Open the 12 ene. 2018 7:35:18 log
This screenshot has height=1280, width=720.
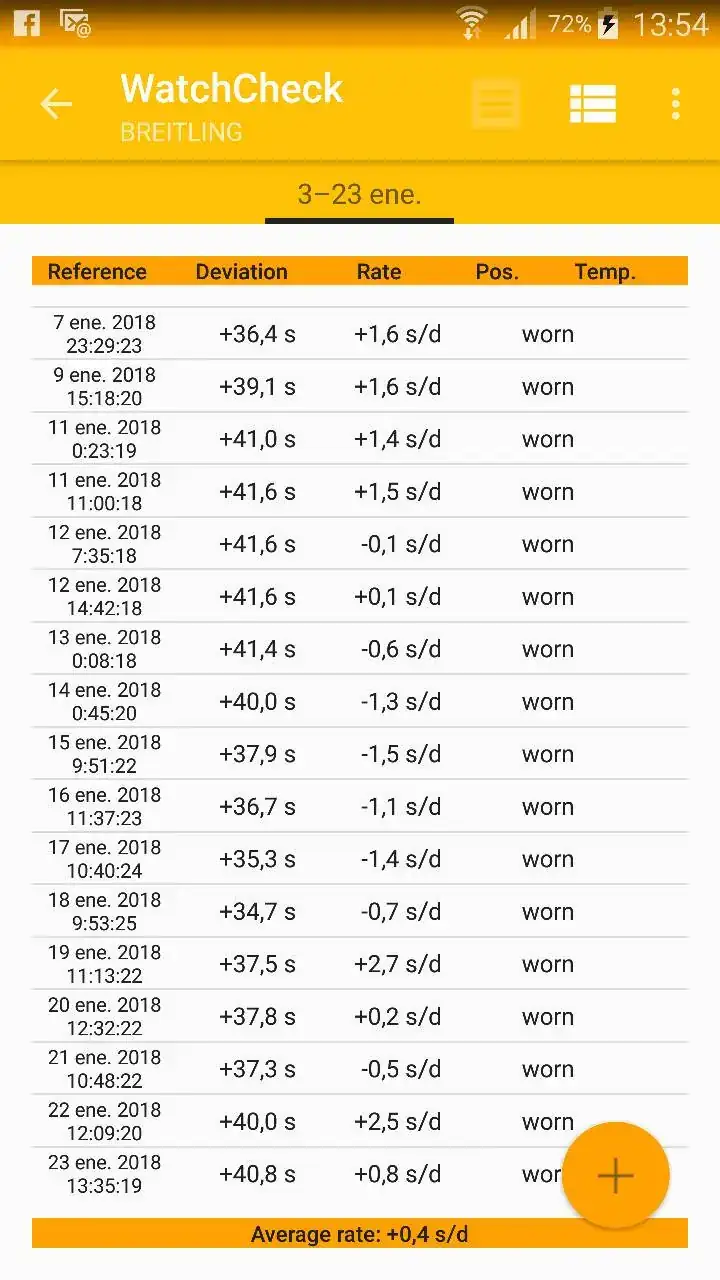[360, 544]
